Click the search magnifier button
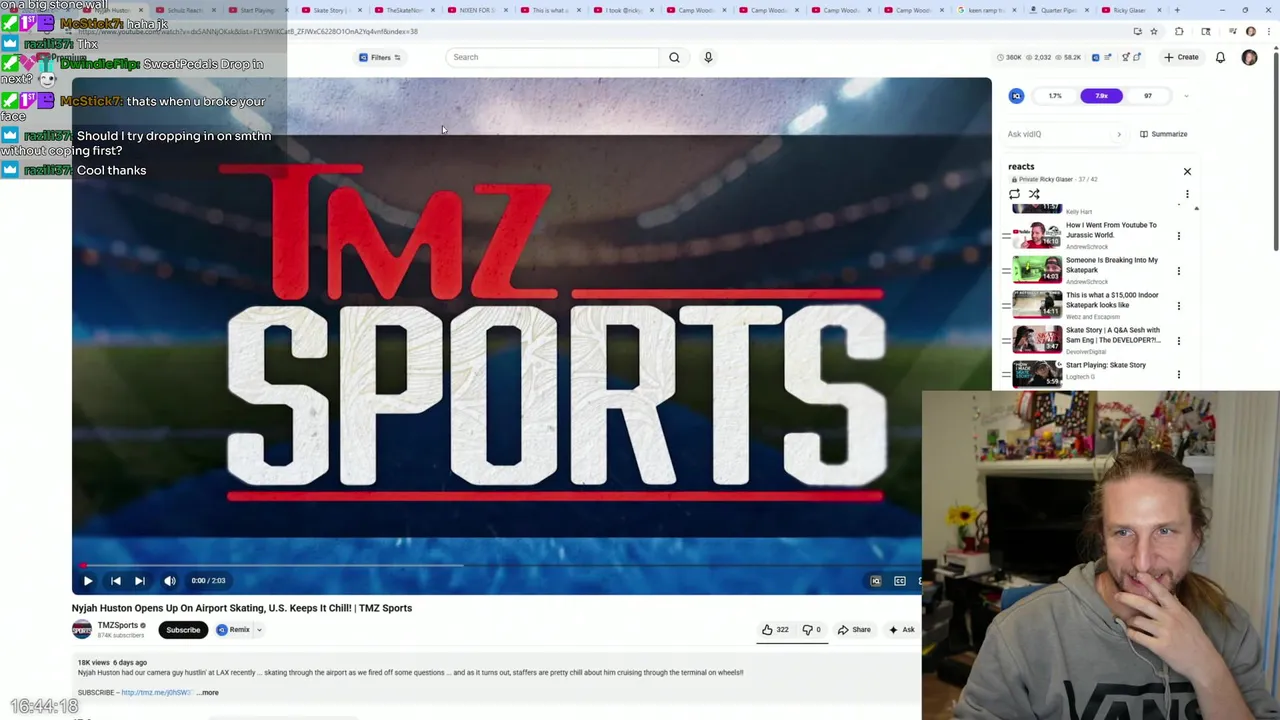Screen dimensions: 1280x720 click(674, 57)
